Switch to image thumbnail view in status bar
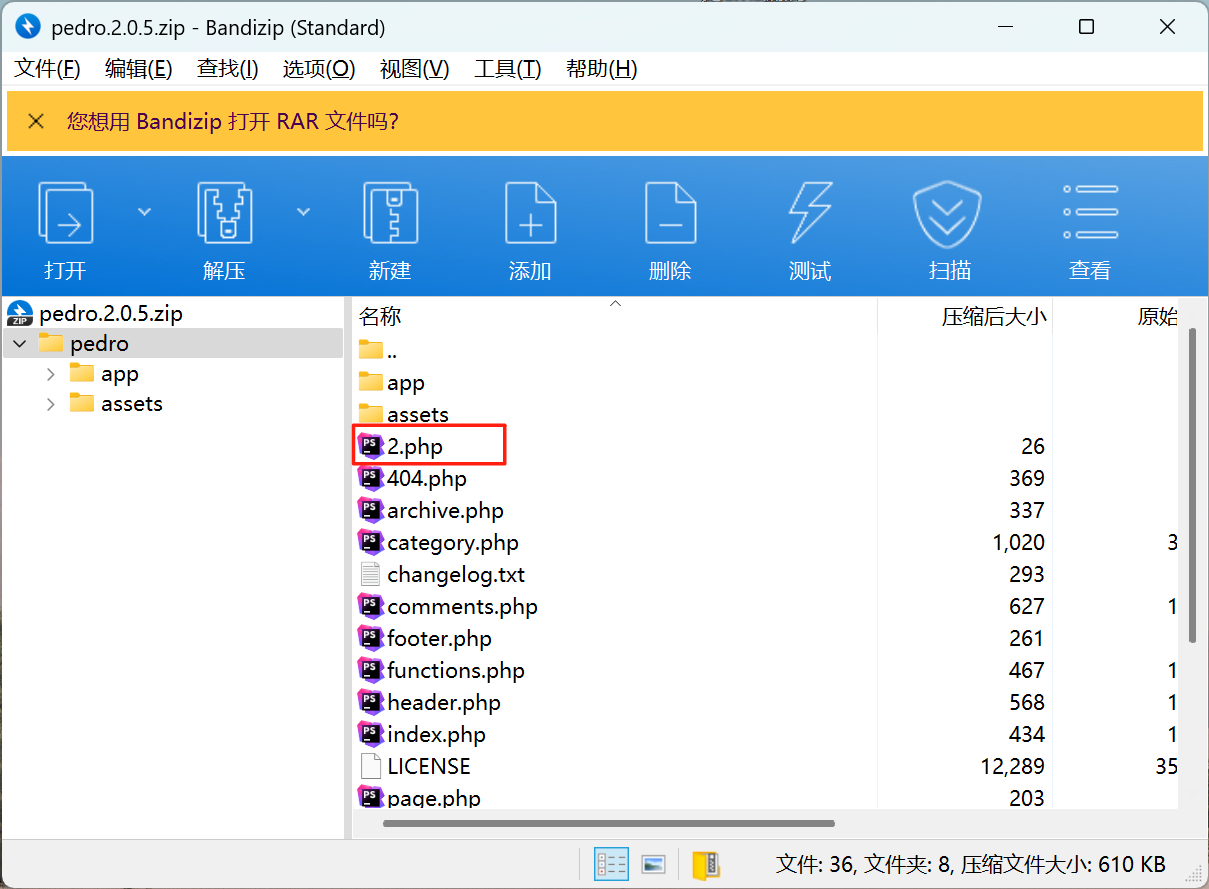This screenshot has height=889, width=1209. [x=654, y=864]
